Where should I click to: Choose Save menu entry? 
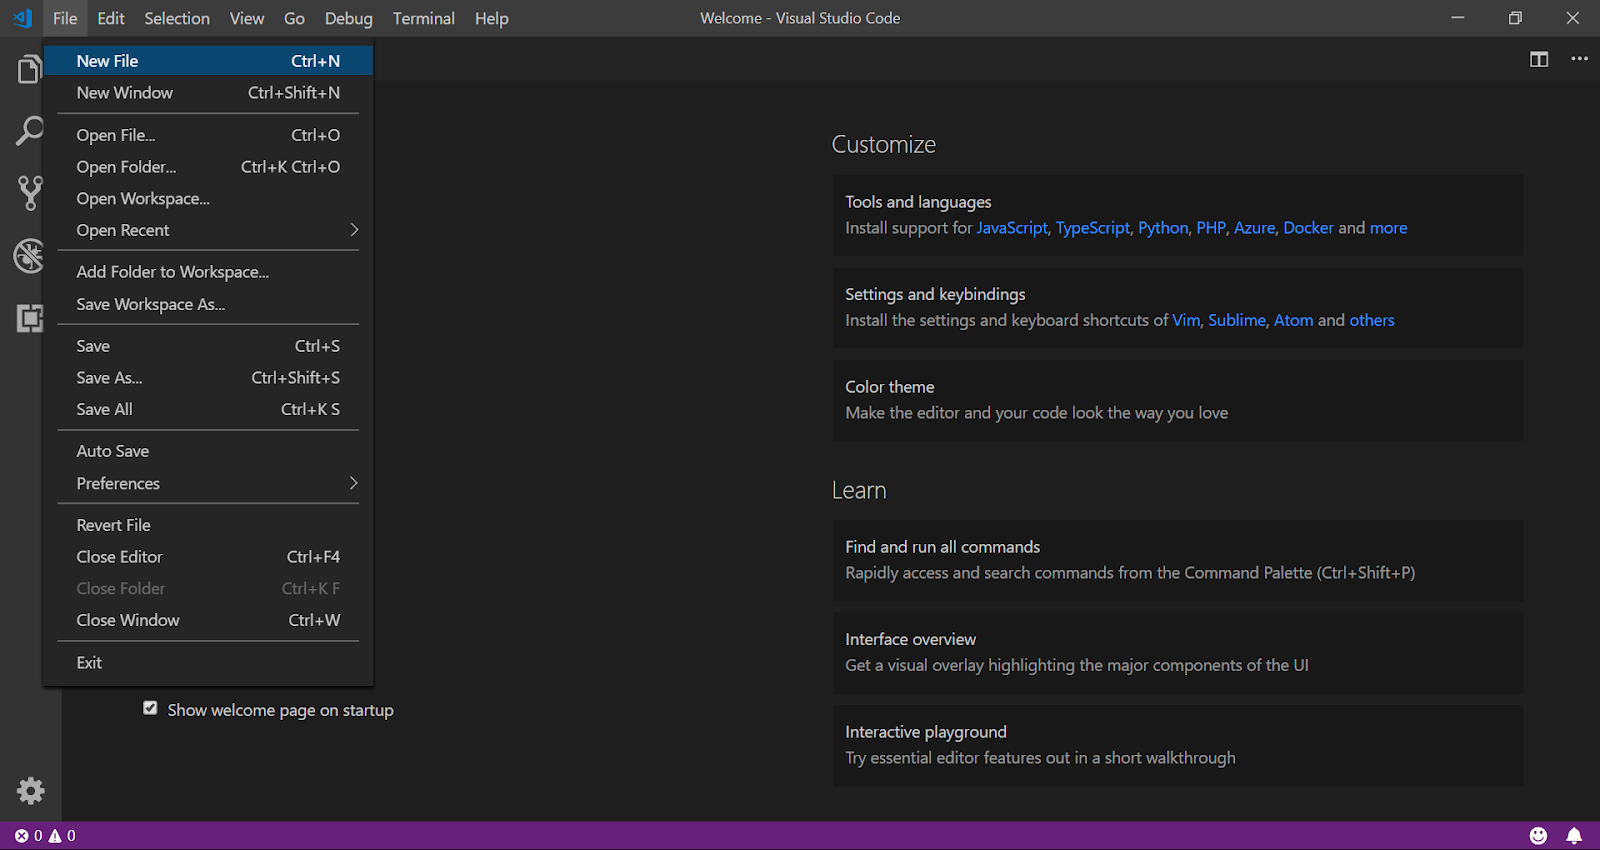pos(208,346)
